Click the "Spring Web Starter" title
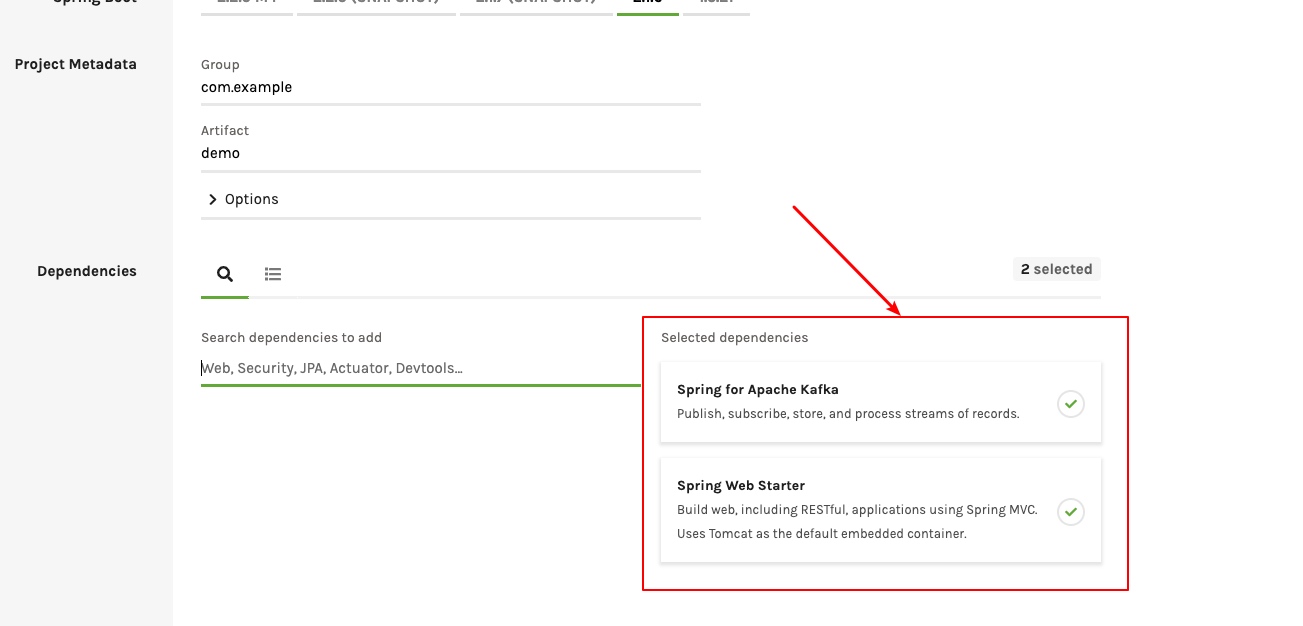Viewport: 1303px width, 626px height. tap(740, 485)
